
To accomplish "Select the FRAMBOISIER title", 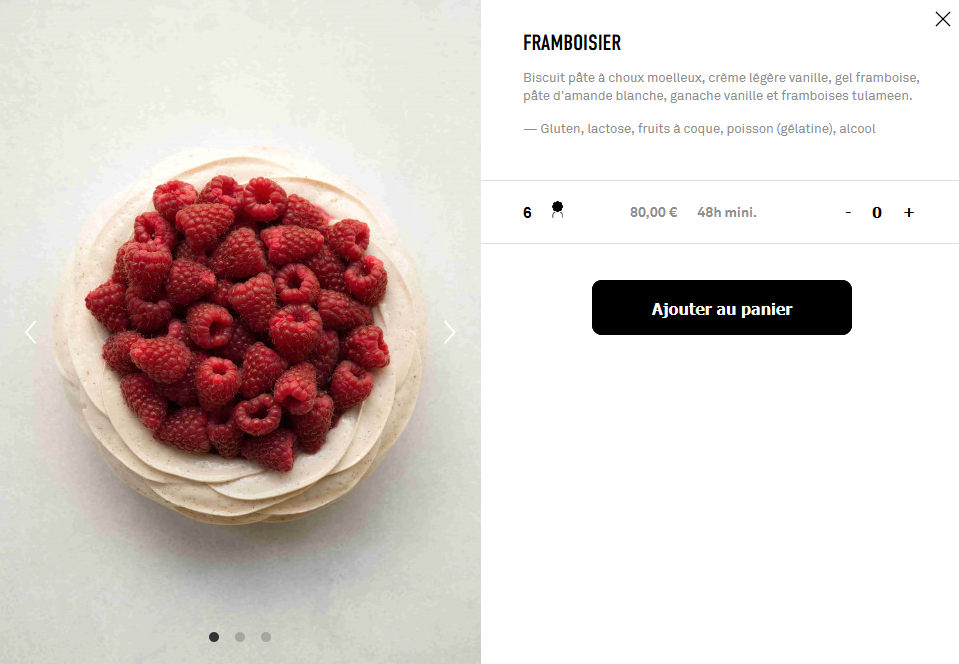I will click(x=572, y=43).
